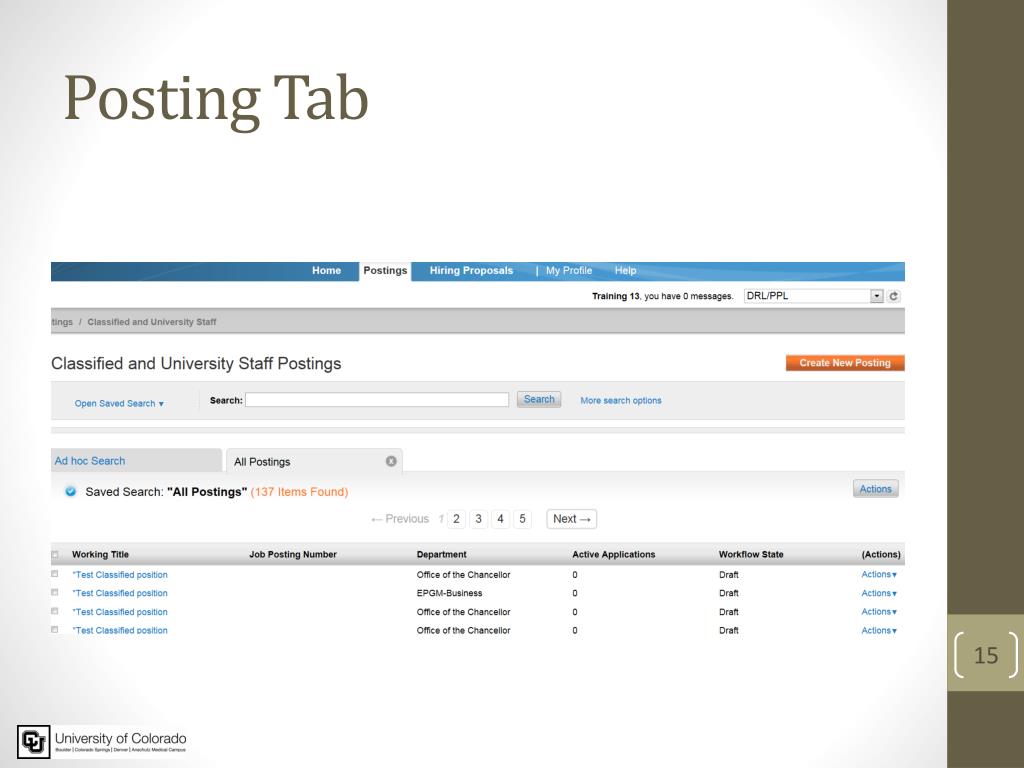Go to the Next page of results

click(572, 519)
